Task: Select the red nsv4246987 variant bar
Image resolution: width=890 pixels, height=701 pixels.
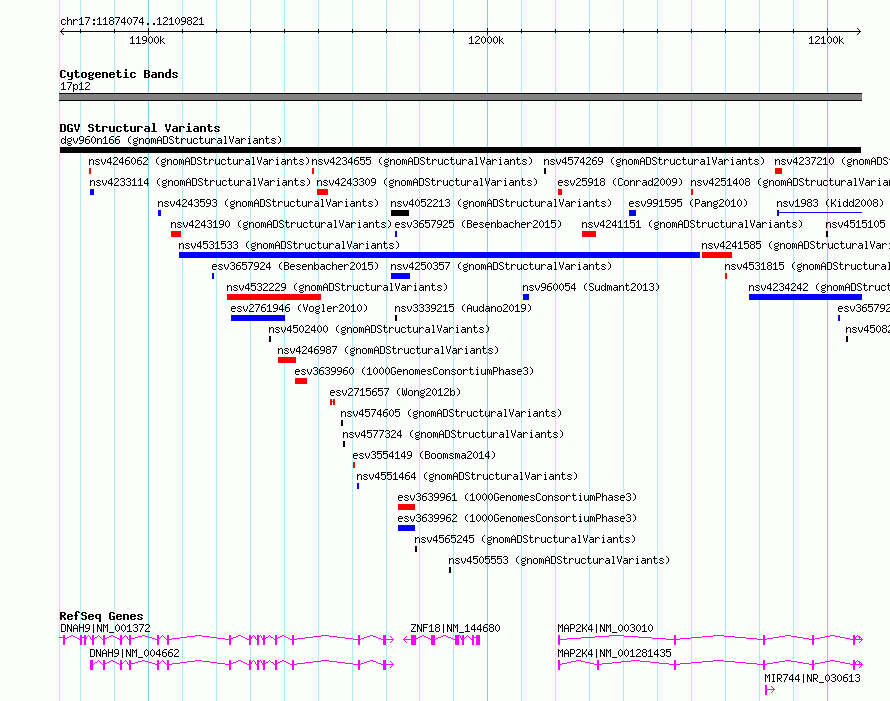Action: coord(287,360)
